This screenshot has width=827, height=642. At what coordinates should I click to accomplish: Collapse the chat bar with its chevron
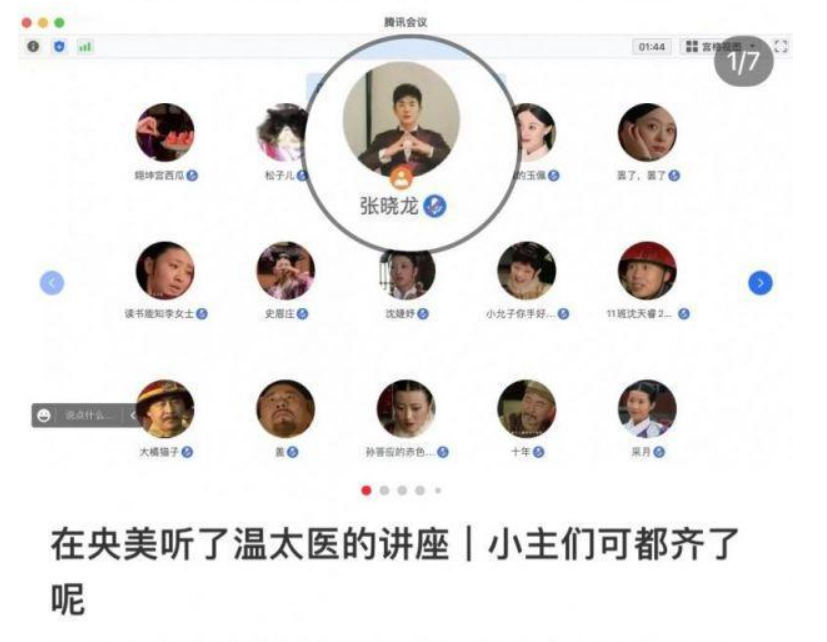point(133,415)
